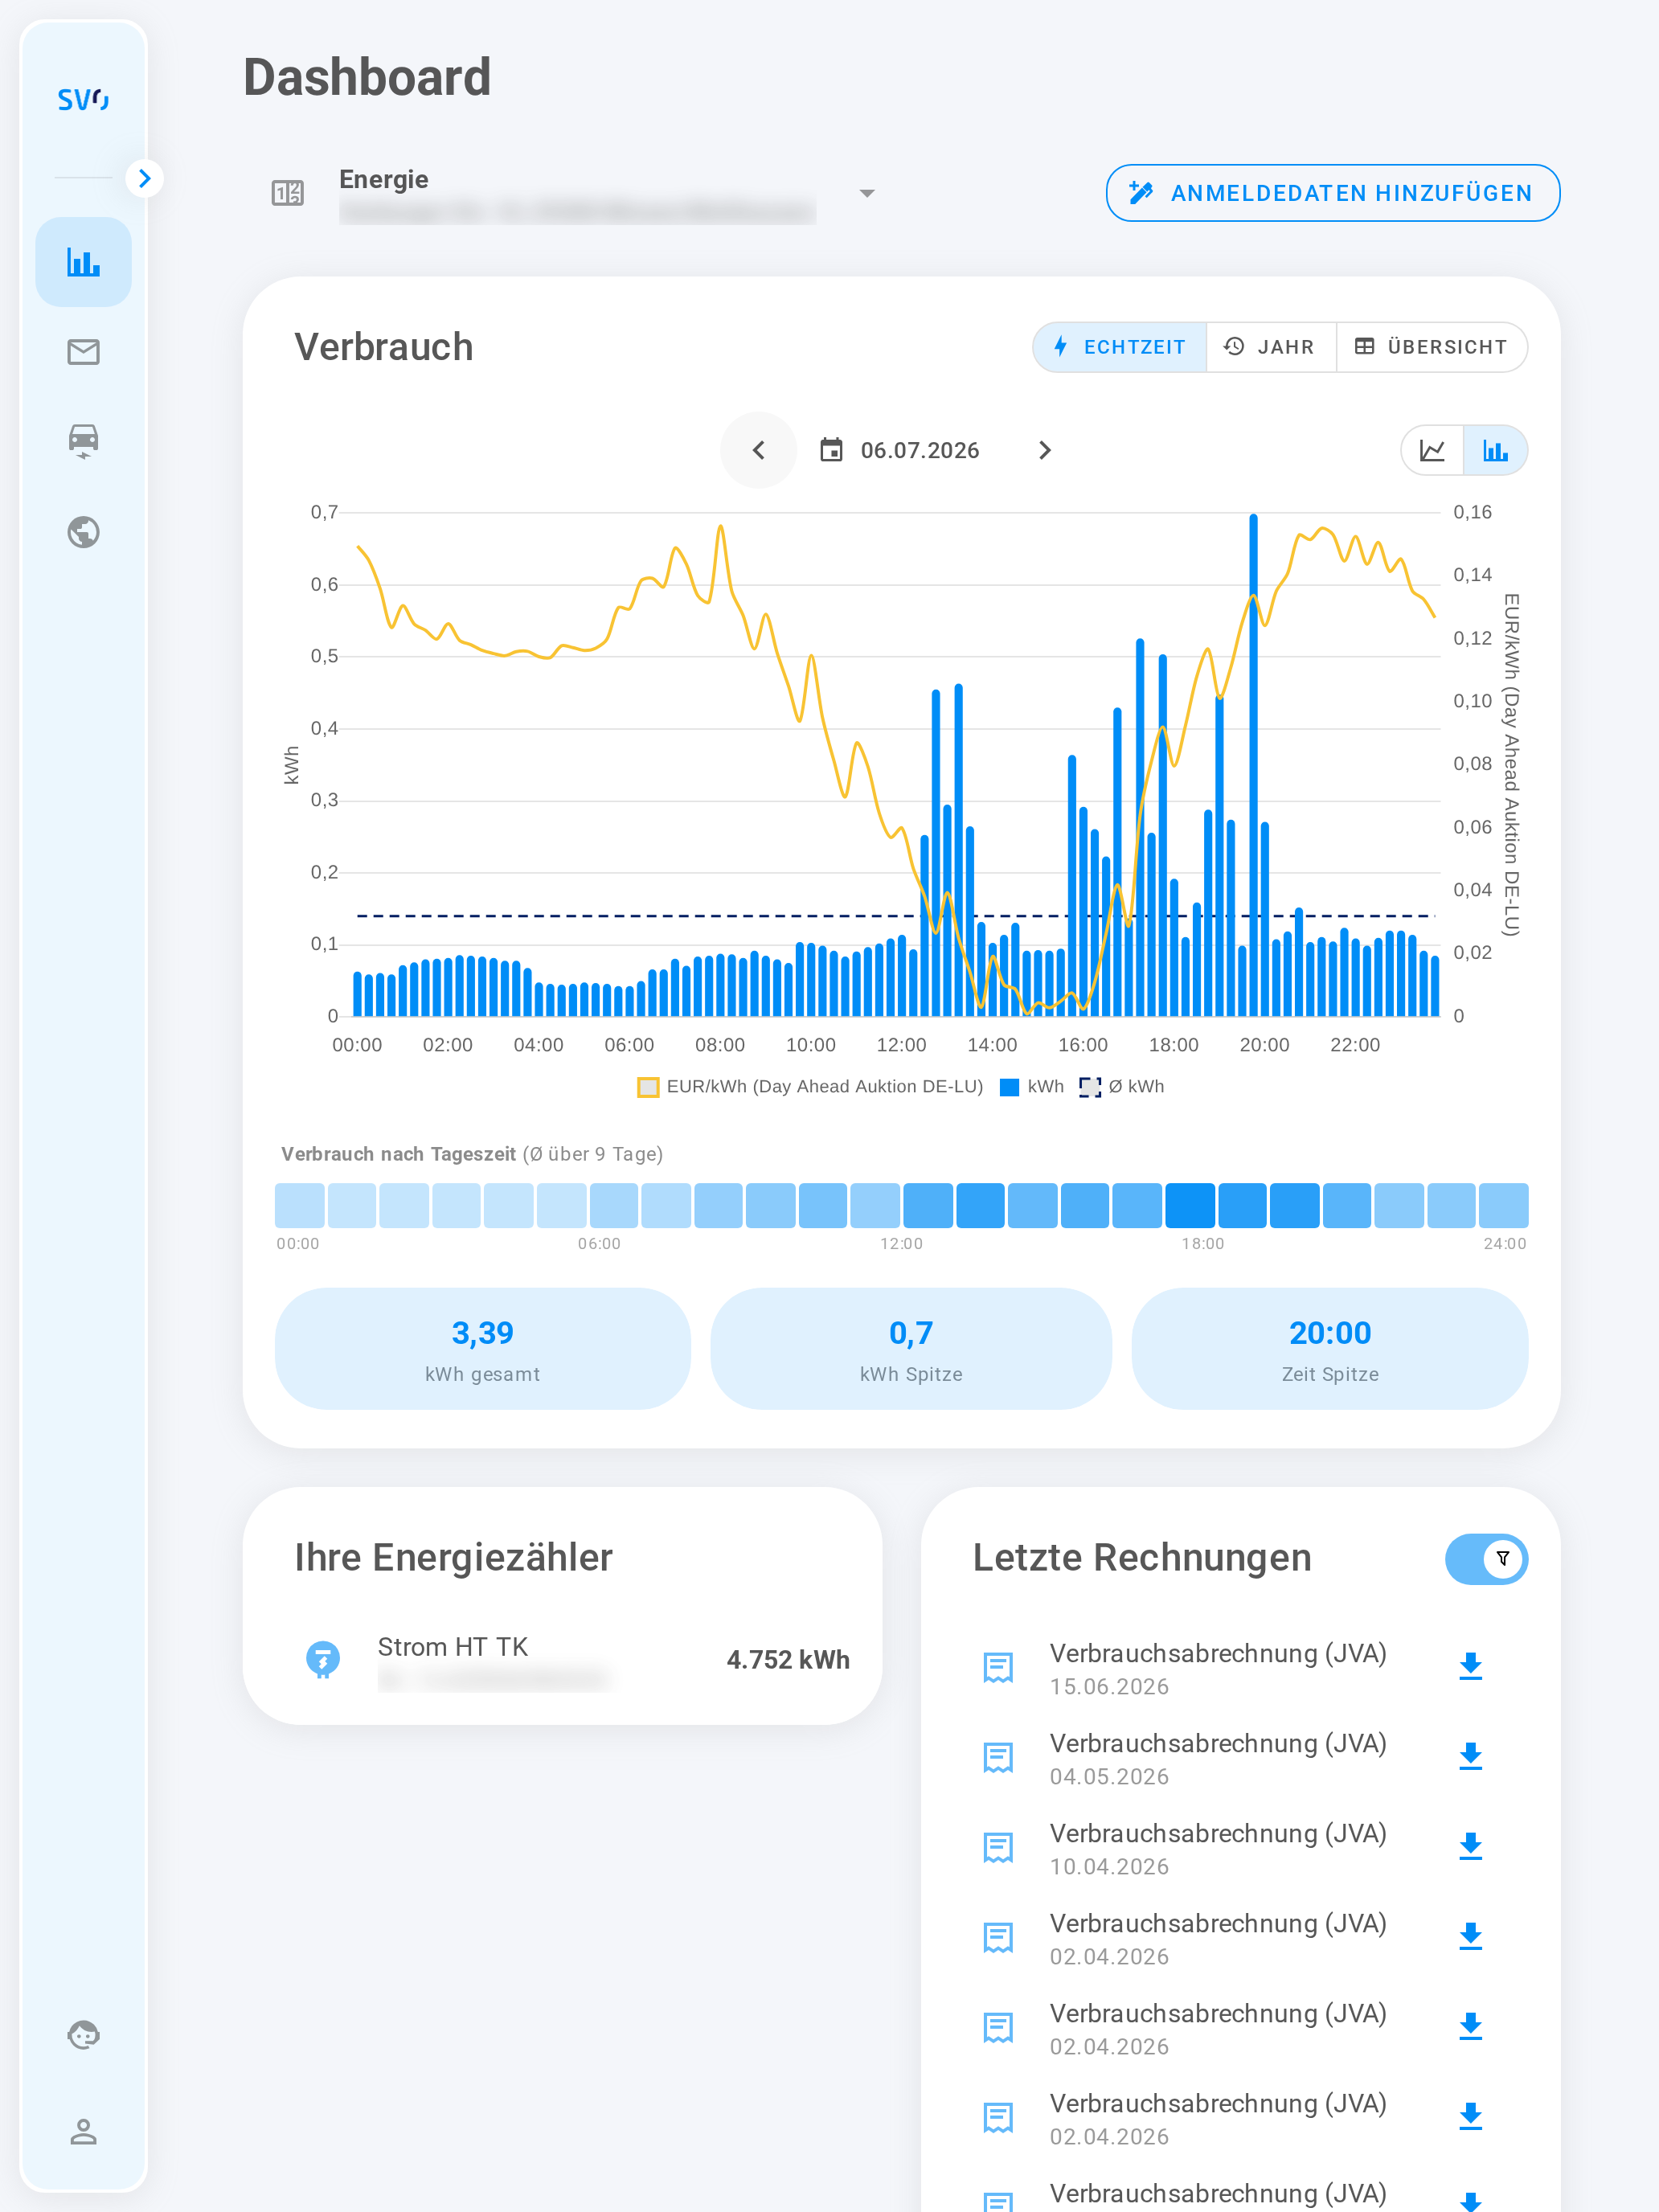Screen dimensions: 1659x2212
Task: Open the electric car sidebar icon
Action: click(84, 441)
